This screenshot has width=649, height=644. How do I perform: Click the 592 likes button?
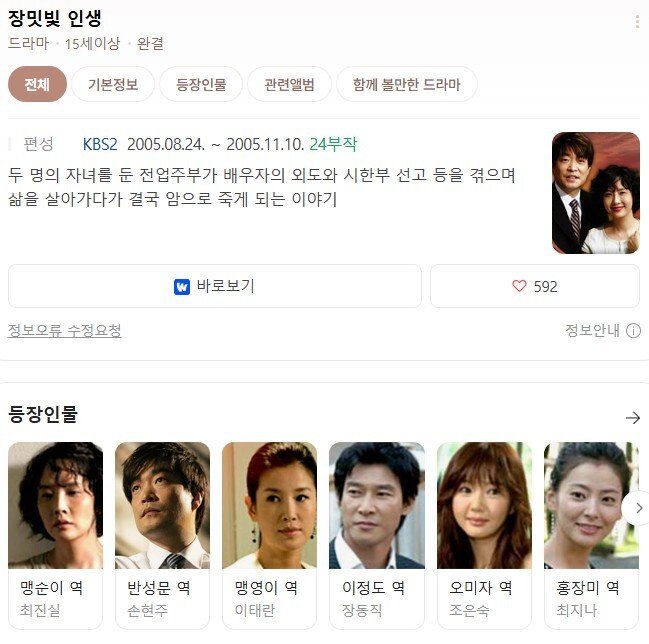pos(535,286)
